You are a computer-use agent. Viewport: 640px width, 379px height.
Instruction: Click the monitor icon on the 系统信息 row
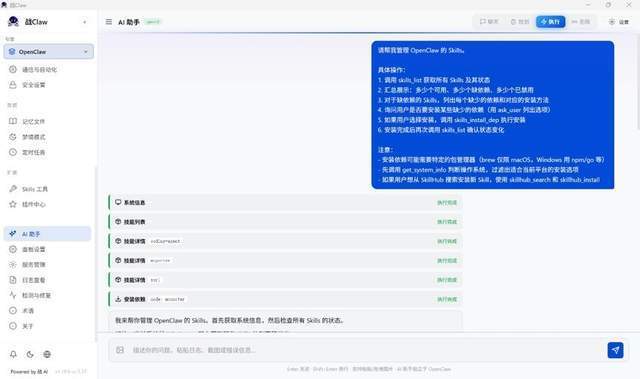click(118, 202)
